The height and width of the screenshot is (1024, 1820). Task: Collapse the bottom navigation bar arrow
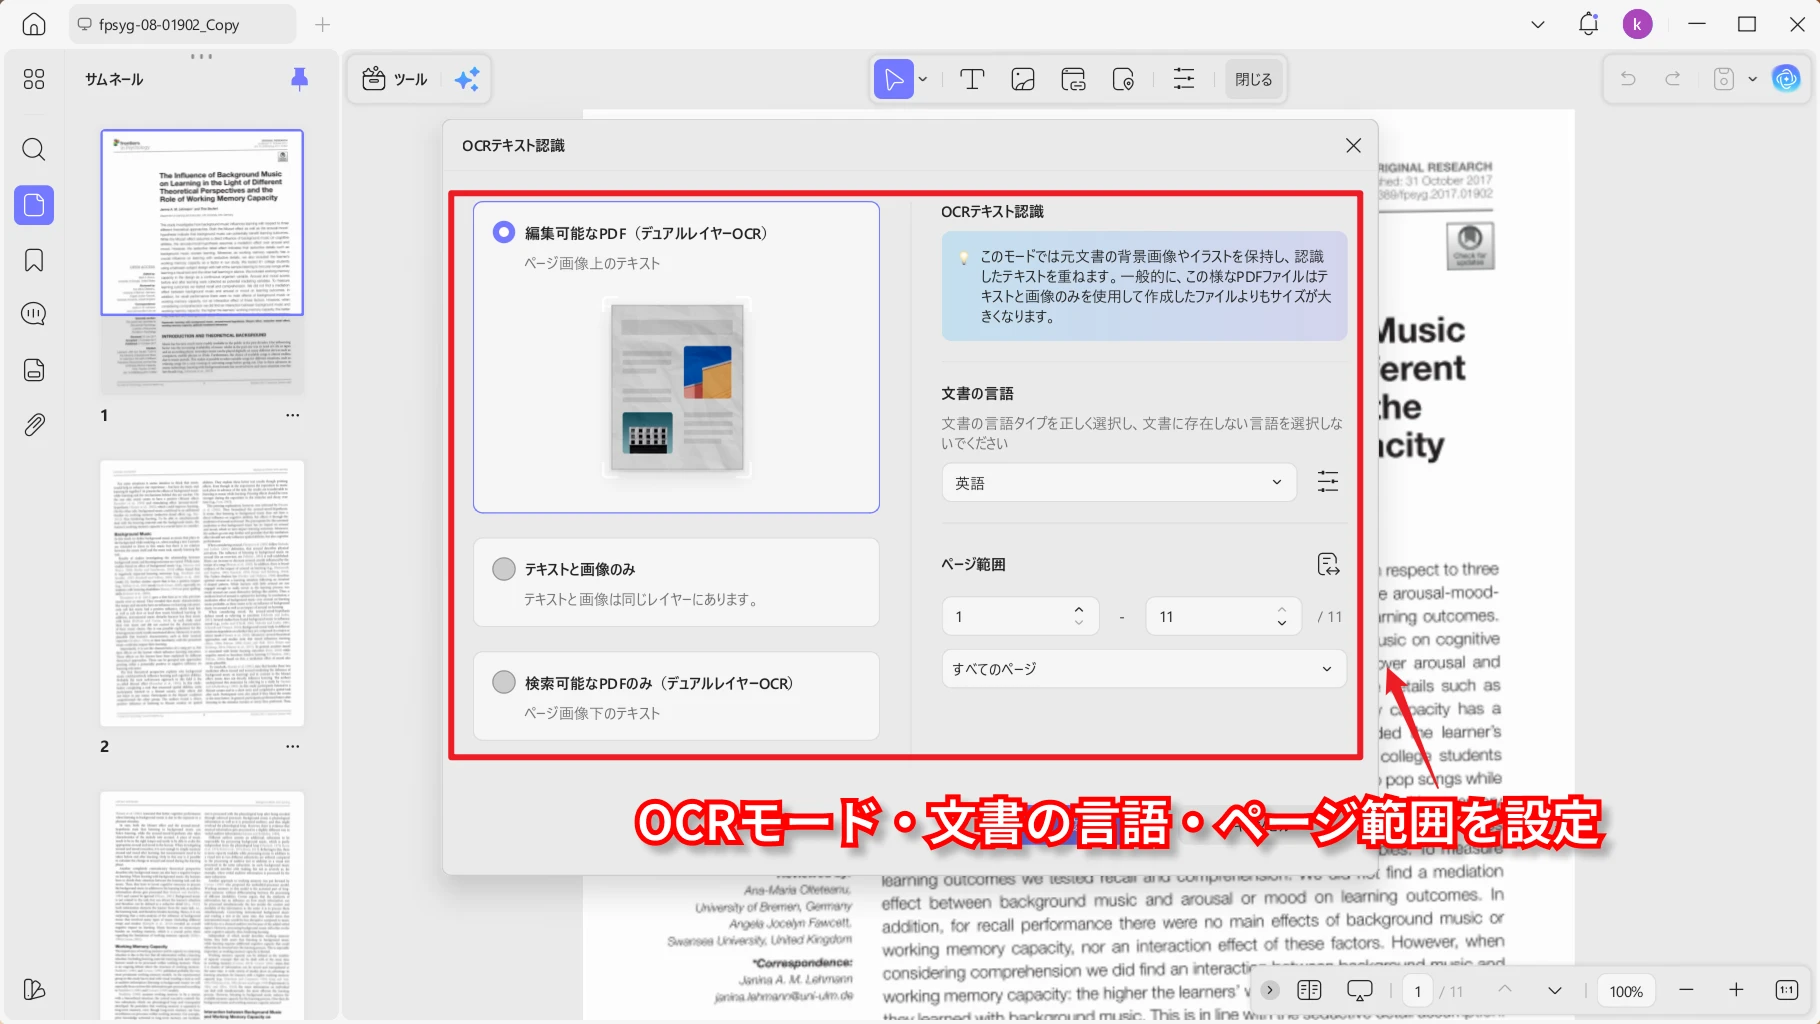pyautogui.click(x=1270, y=990)
